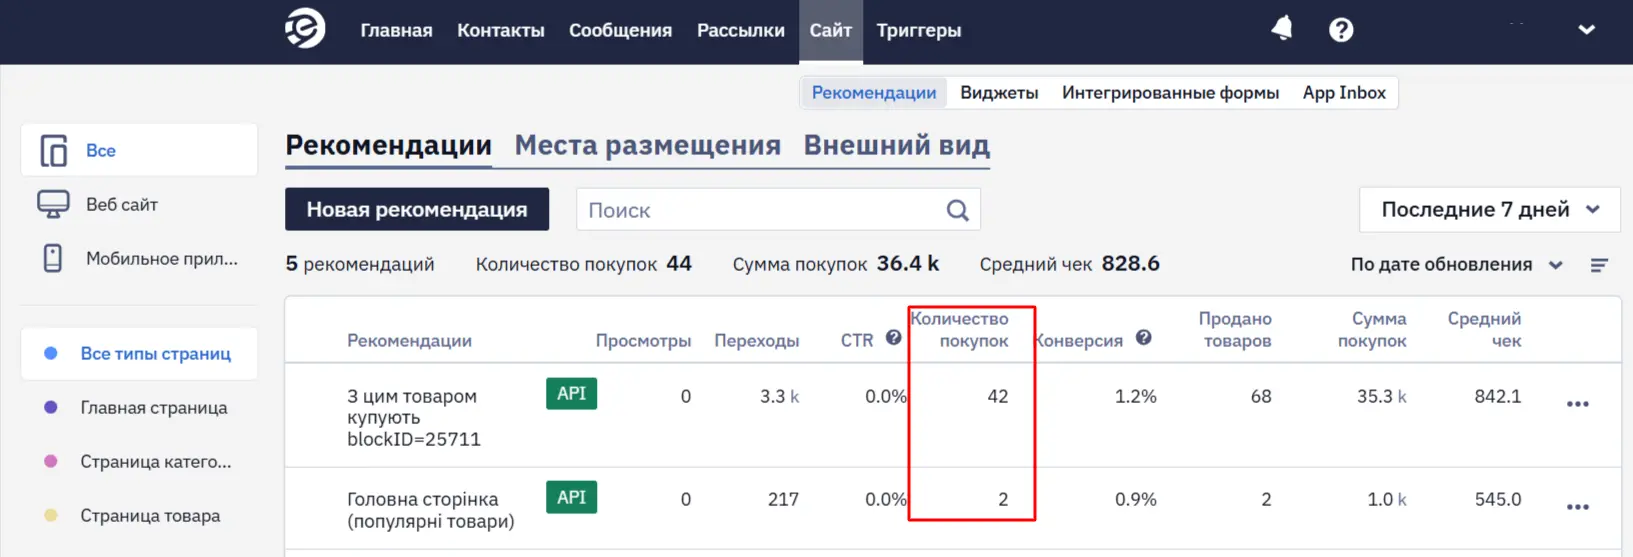Switch to the Рекомендации sub-tab
Image resolution: width=1633 pixels, height=557 pixels.
coord(874,93)
